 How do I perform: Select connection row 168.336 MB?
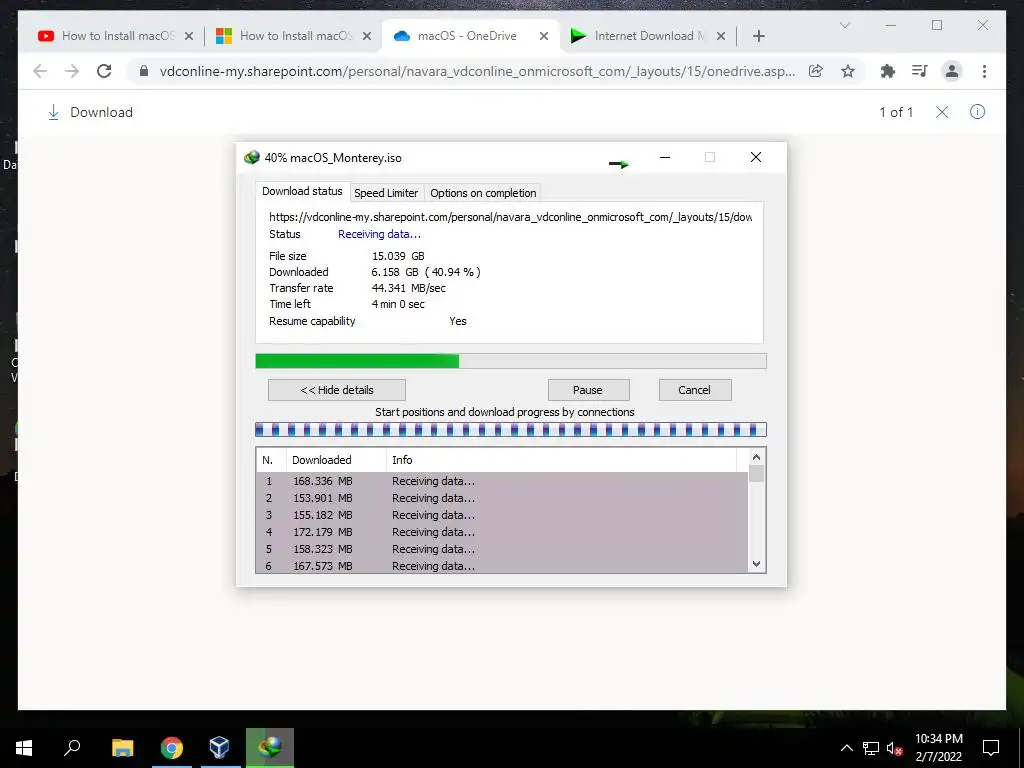[502, 481]
